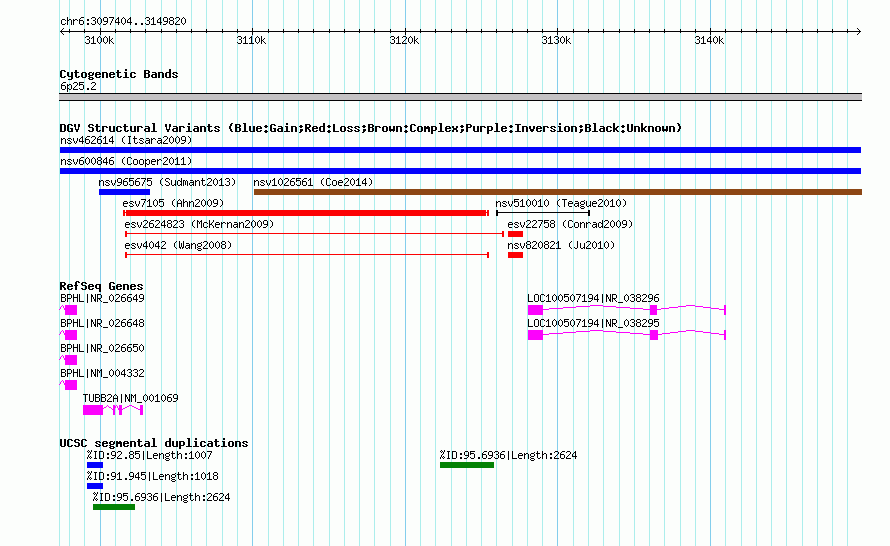Open variant label nsv820821 (Ju2010)
The width and height of the screenshot is (890, 546).
[x=561, y=245]
